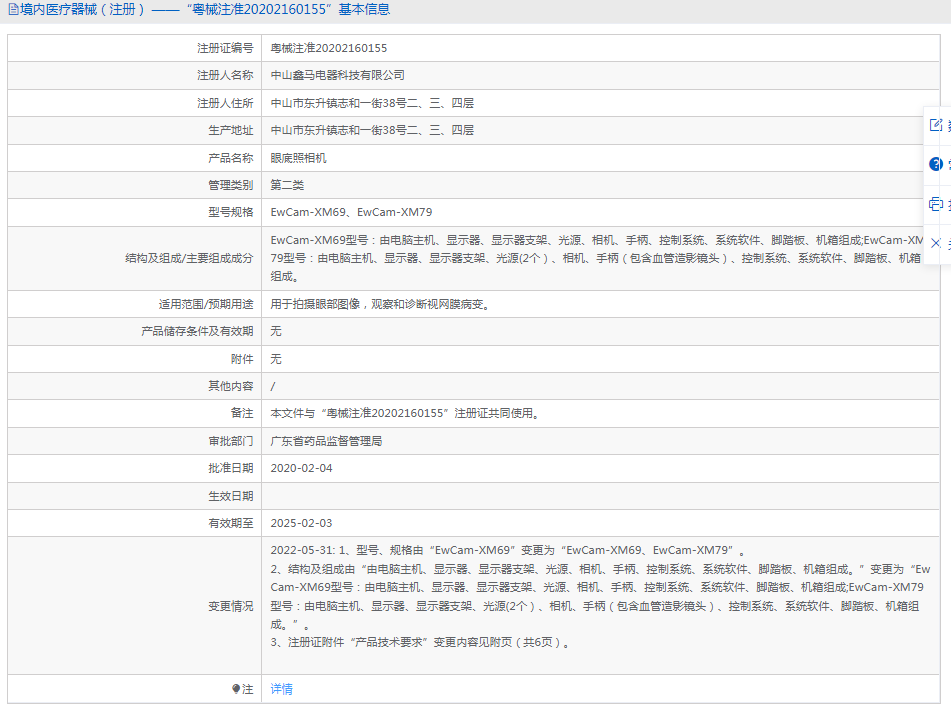951x714 pixels.
Task: Click the approval date 2020-02-04
Action: tap(301, 468)
